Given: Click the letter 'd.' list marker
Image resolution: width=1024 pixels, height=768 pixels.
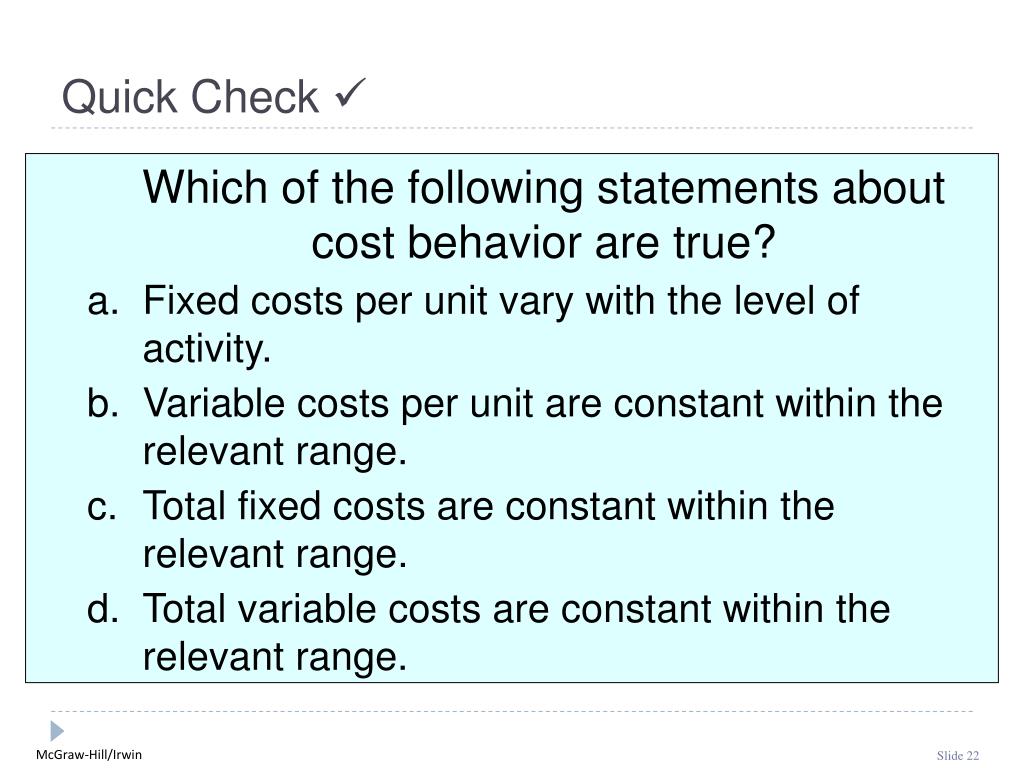Looking at the screenshot, I should coord(103,608).
